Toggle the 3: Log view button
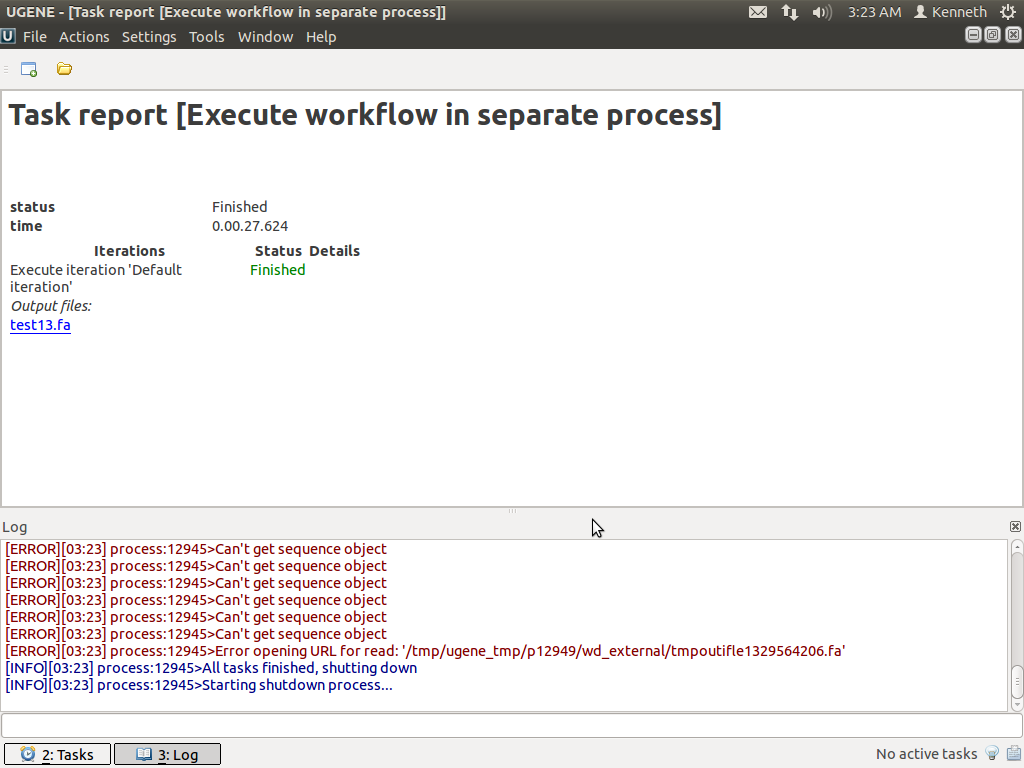 pos(167,754)
